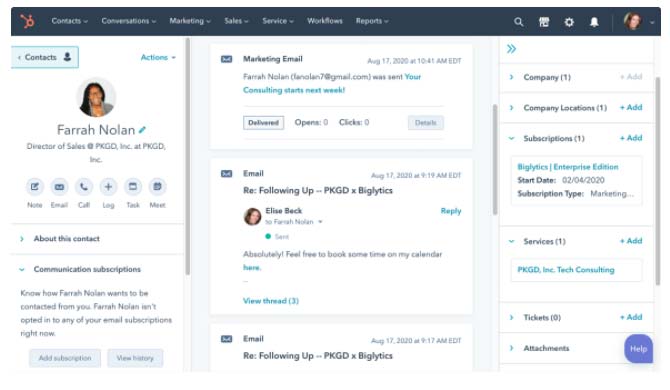
Task: Open recipient dropdown under Elise Beck
Action: point(320,222)
